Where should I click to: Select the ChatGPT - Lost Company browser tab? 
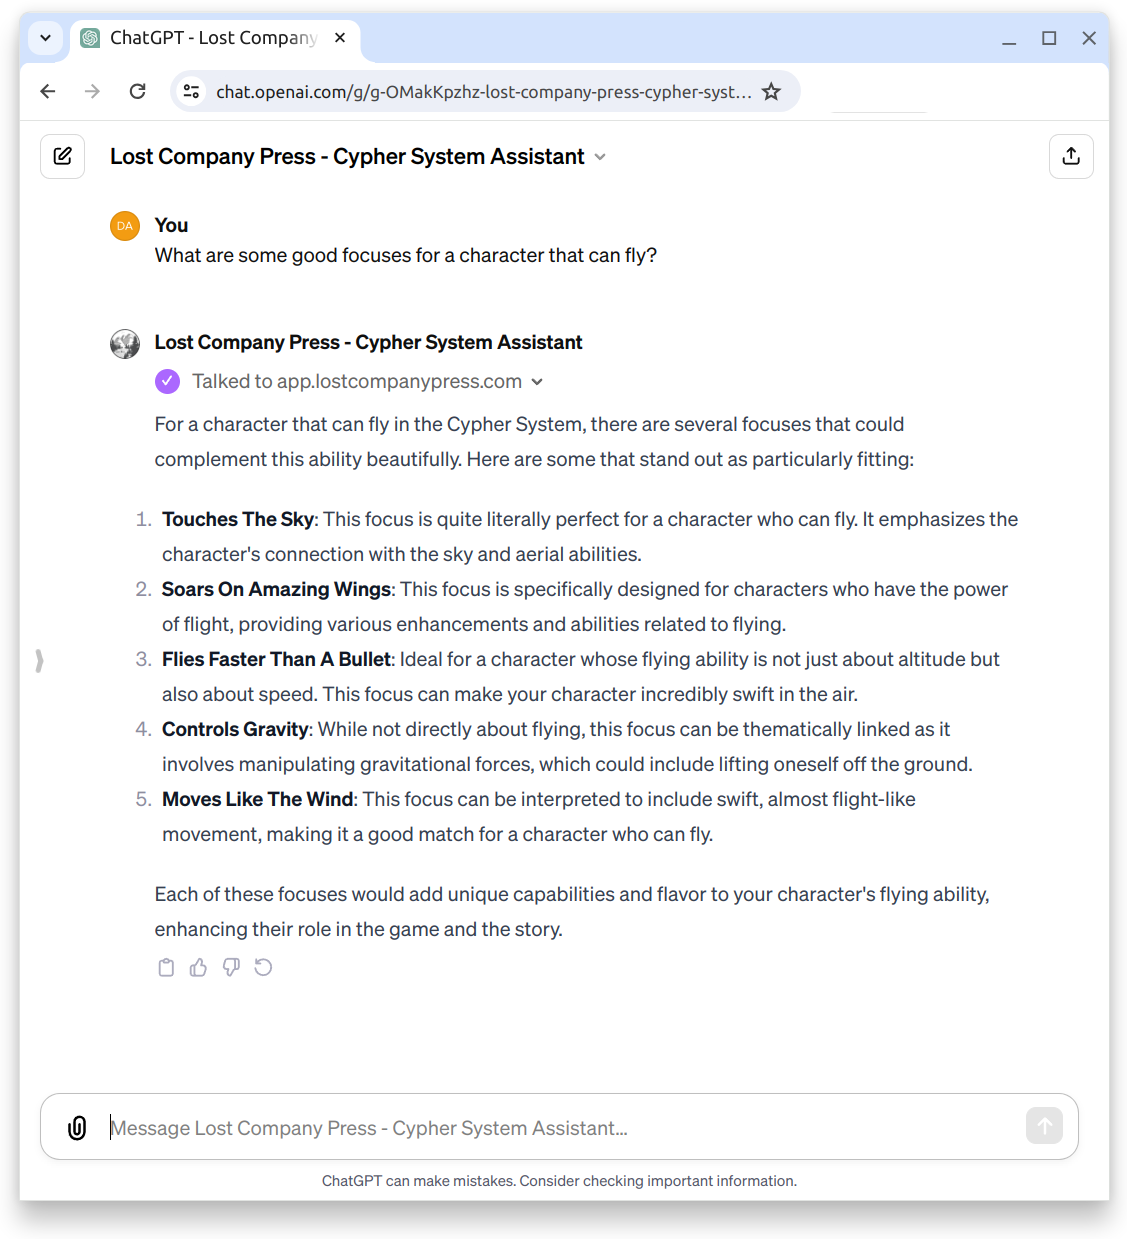pos(212,38)
